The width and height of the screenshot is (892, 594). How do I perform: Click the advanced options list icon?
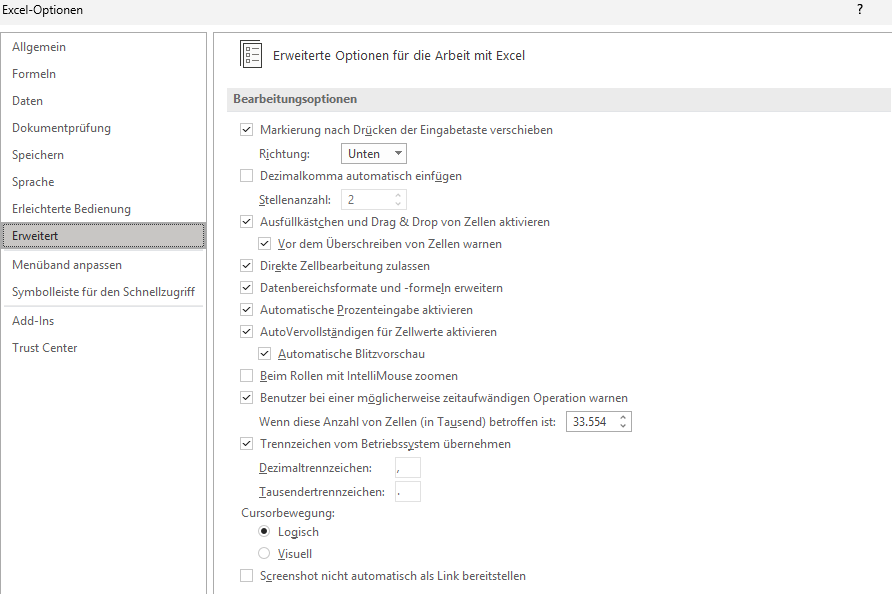[x=251, y=55]
